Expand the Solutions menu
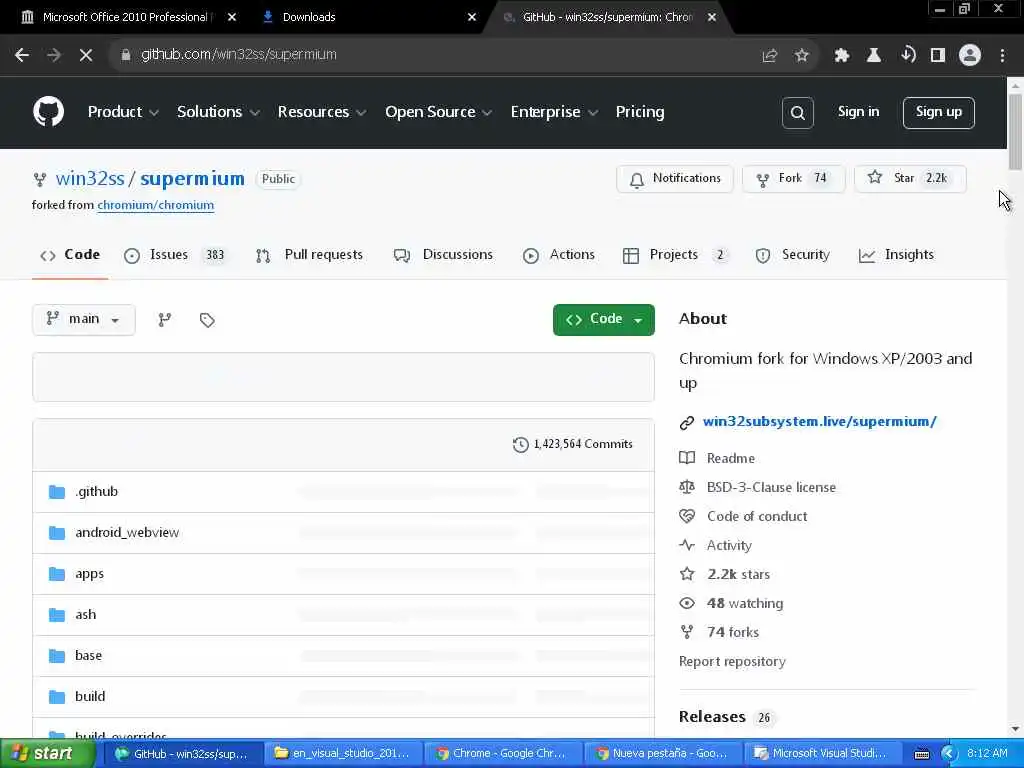Image resolution: width=1024 pixels, height=768 pixels. (218, 112)
